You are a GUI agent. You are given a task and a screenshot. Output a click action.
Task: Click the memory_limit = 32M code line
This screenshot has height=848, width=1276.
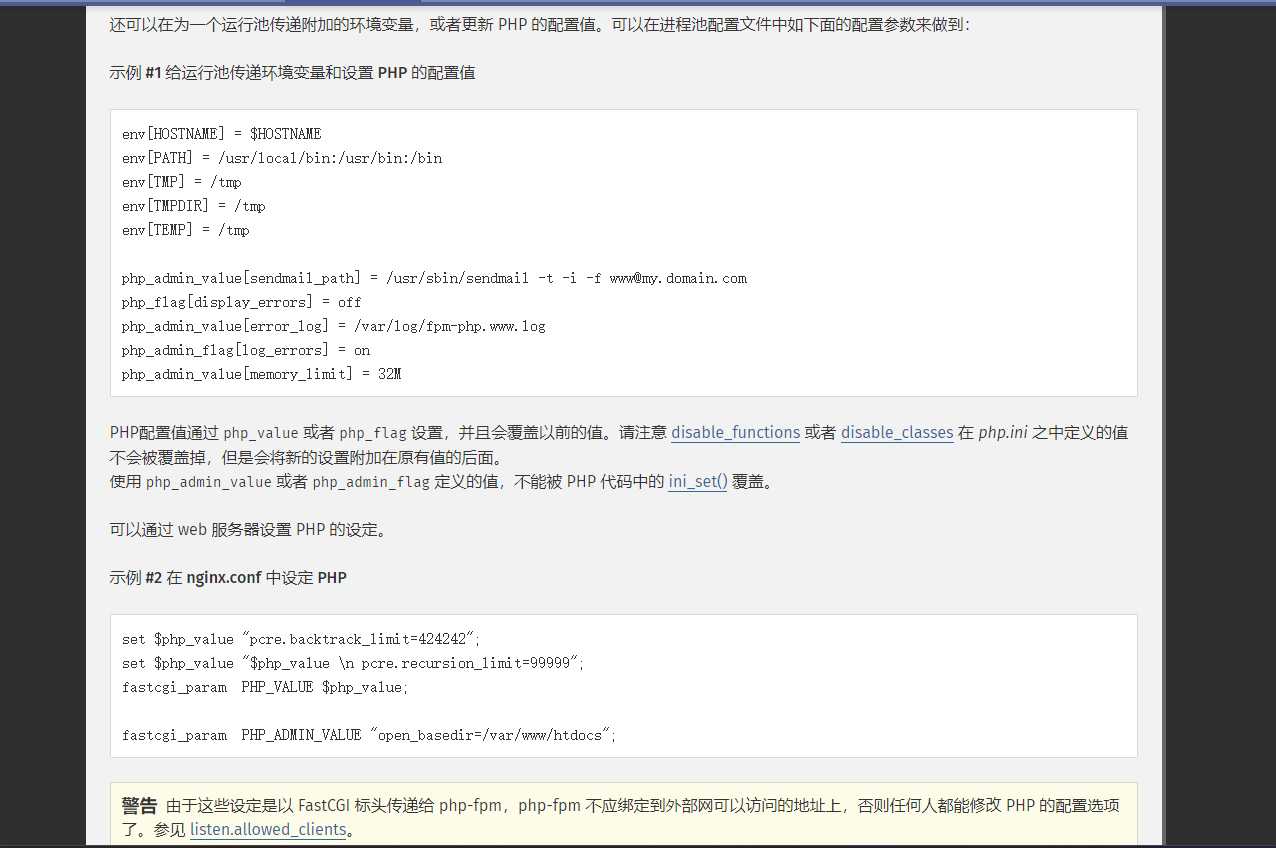coord(261,374)
